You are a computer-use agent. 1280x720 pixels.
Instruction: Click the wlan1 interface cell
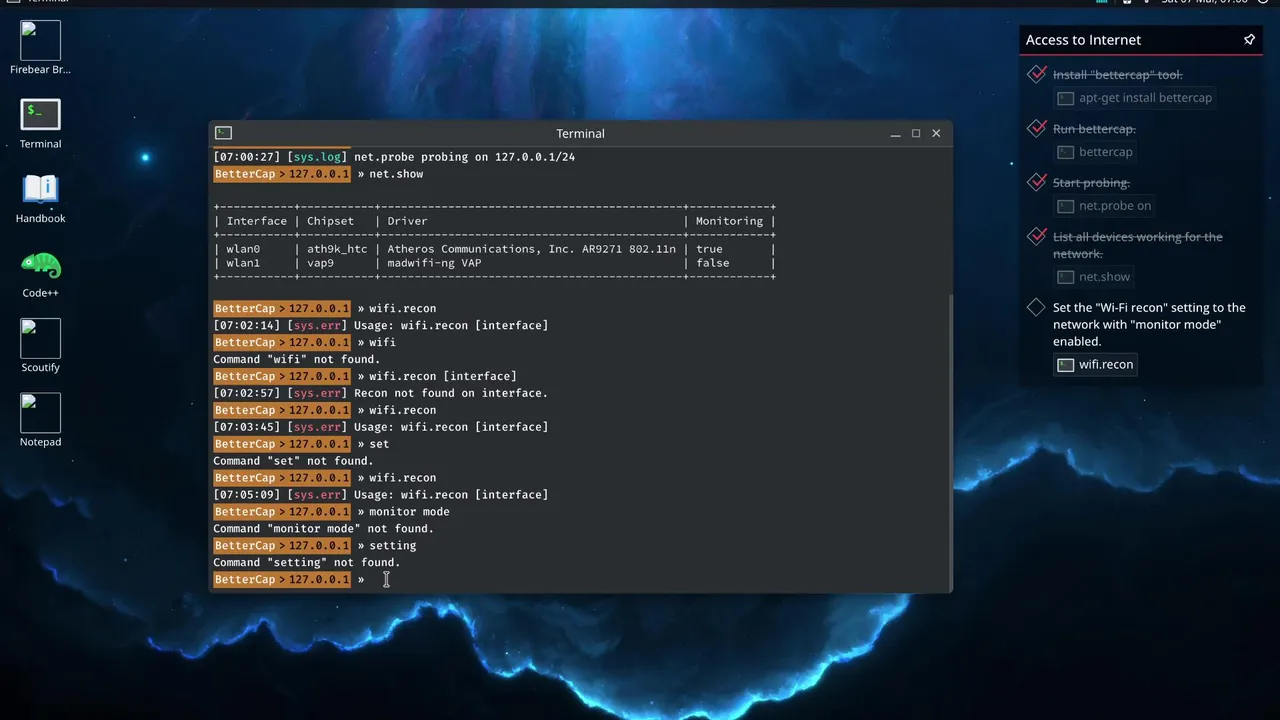[x=243, y=263]
